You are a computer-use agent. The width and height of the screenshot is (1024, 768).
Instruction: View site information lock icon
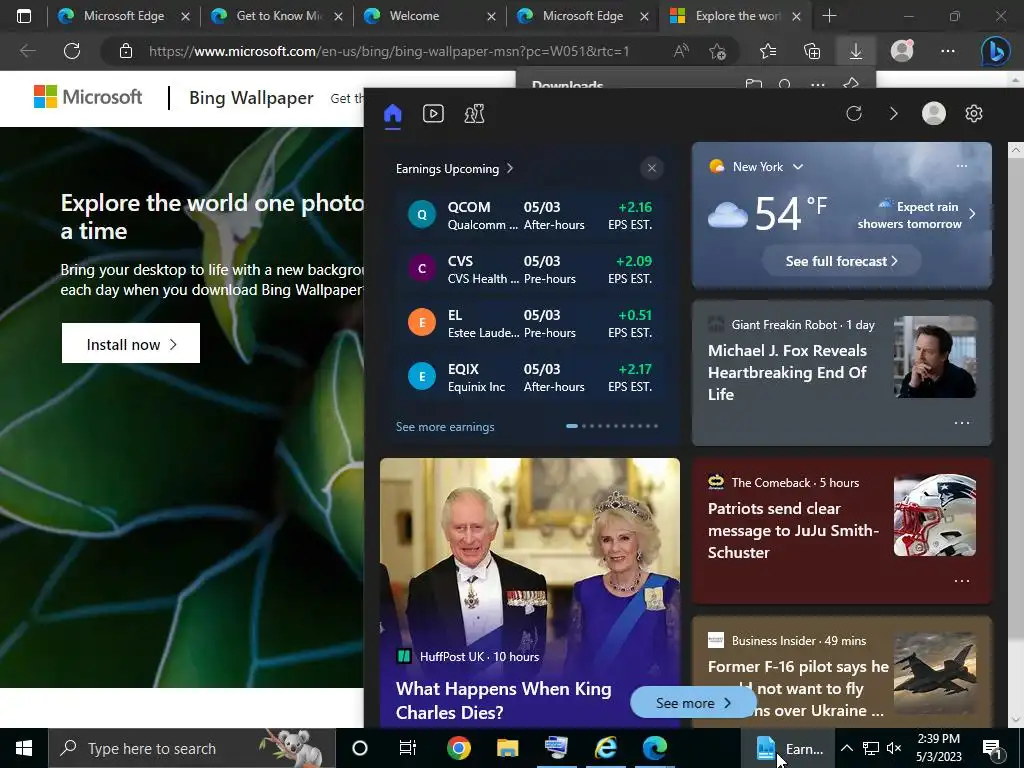click(126, 51)
